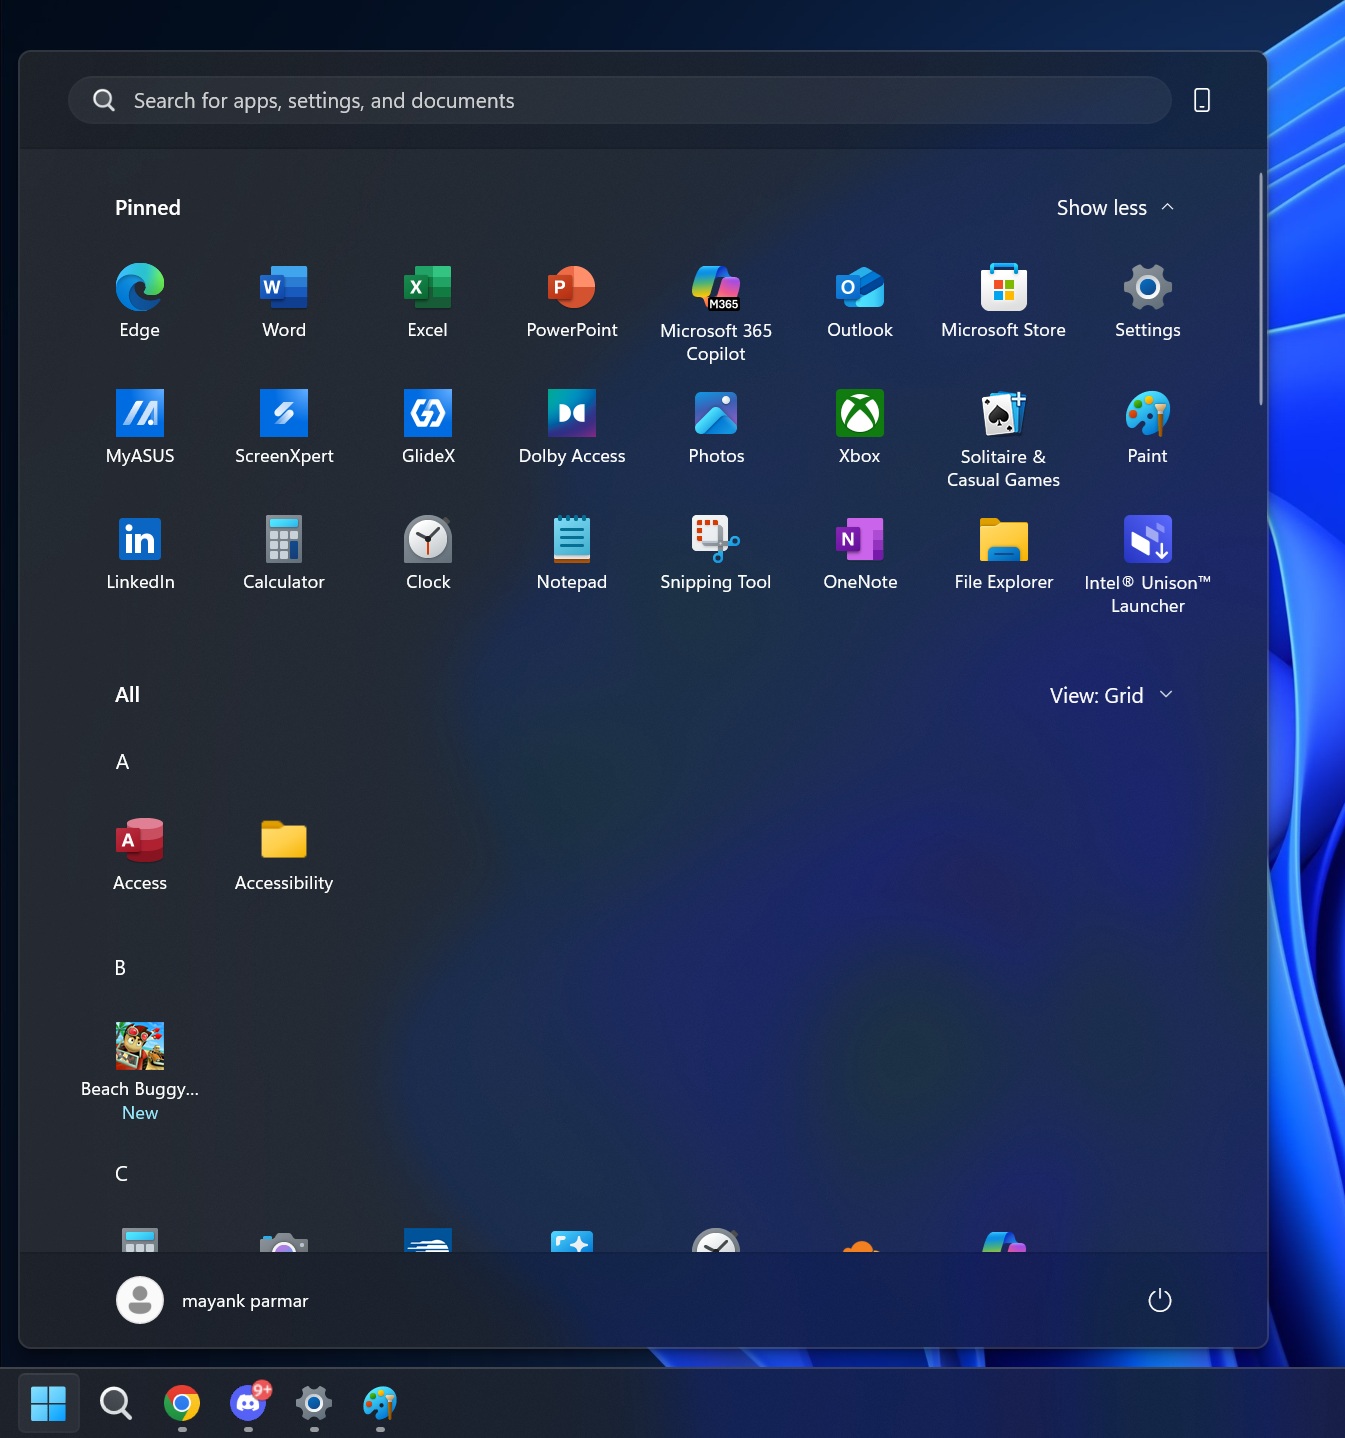Screen dimensions: 1345x1438
Task: Click the letter B section header
Action: coord(120,968)
